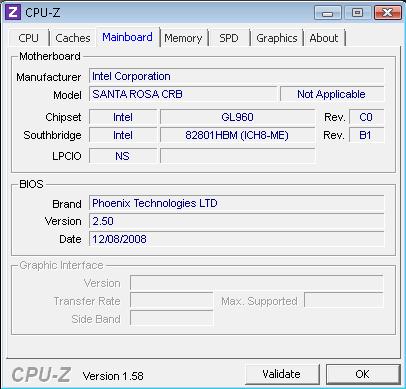Minimize the CPU-Z window
This screenshot has height=389, width=406.
click(328, 13)
